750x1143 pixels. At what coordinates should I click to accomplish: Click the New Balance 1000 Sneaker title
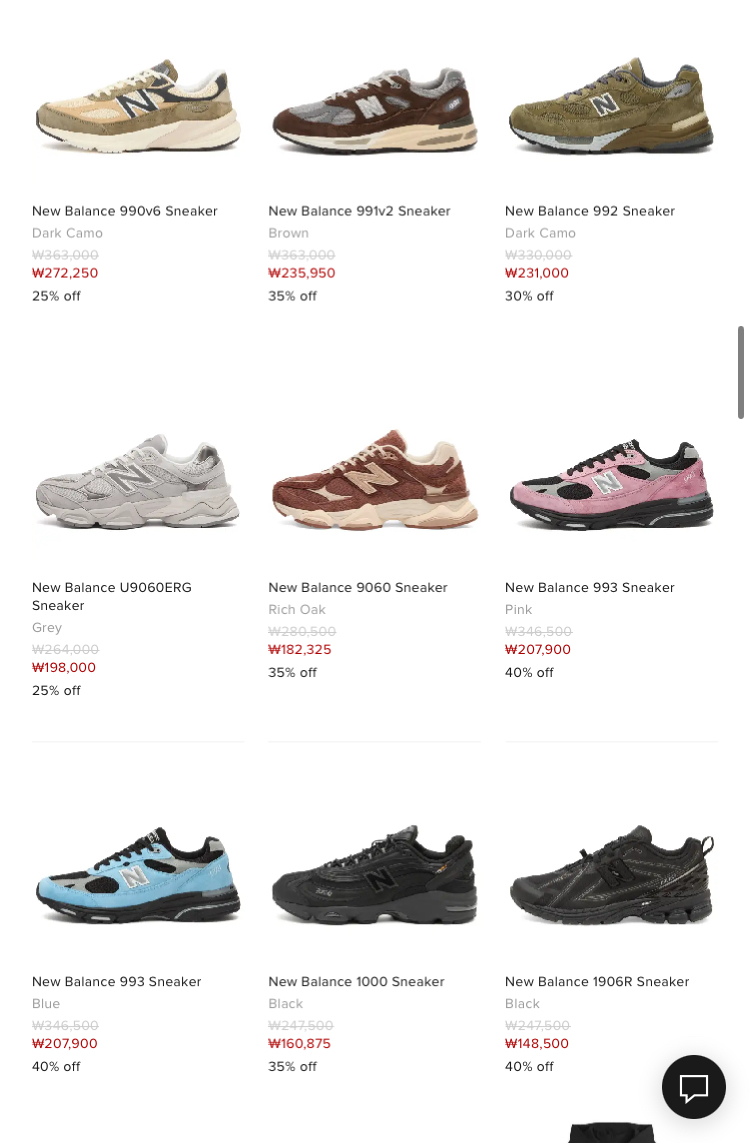click(356, 982)
